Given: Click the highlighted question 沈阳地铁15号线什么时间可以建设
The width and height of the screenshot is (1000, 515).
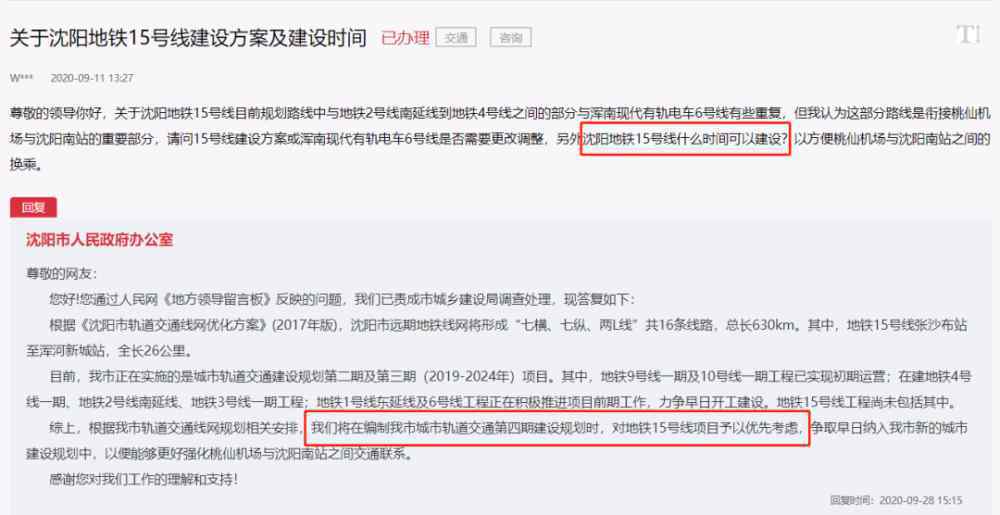Looking at the screenshot, I should point(686,139).
